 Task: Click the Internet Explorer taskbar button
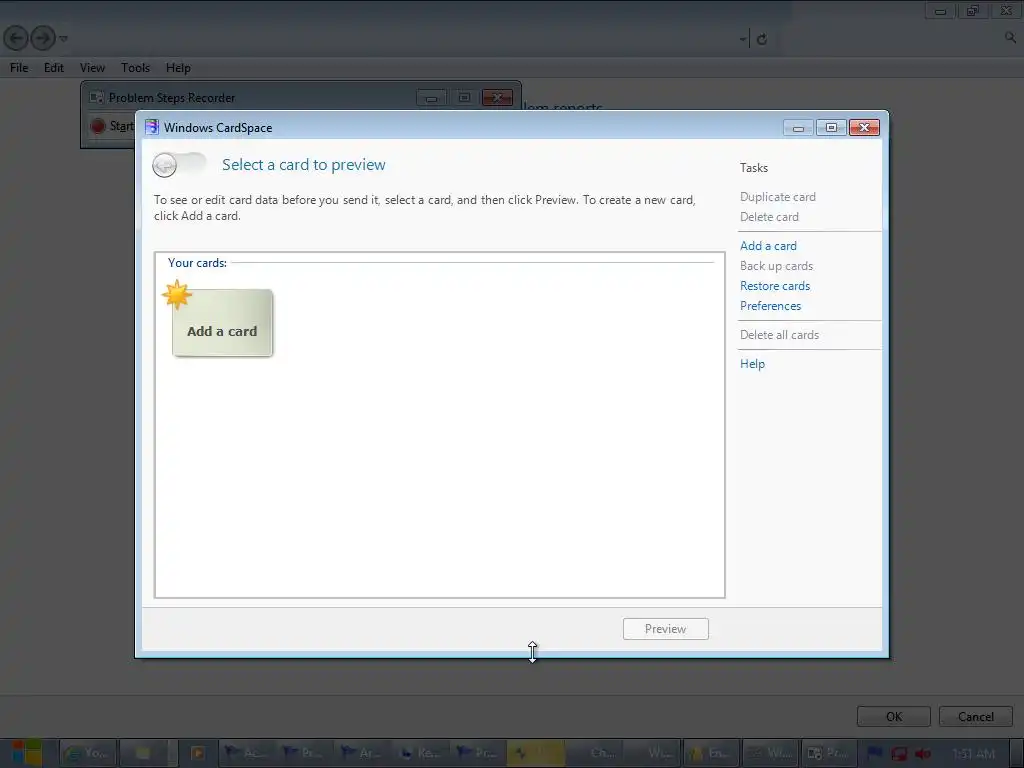tap(88, 753)
